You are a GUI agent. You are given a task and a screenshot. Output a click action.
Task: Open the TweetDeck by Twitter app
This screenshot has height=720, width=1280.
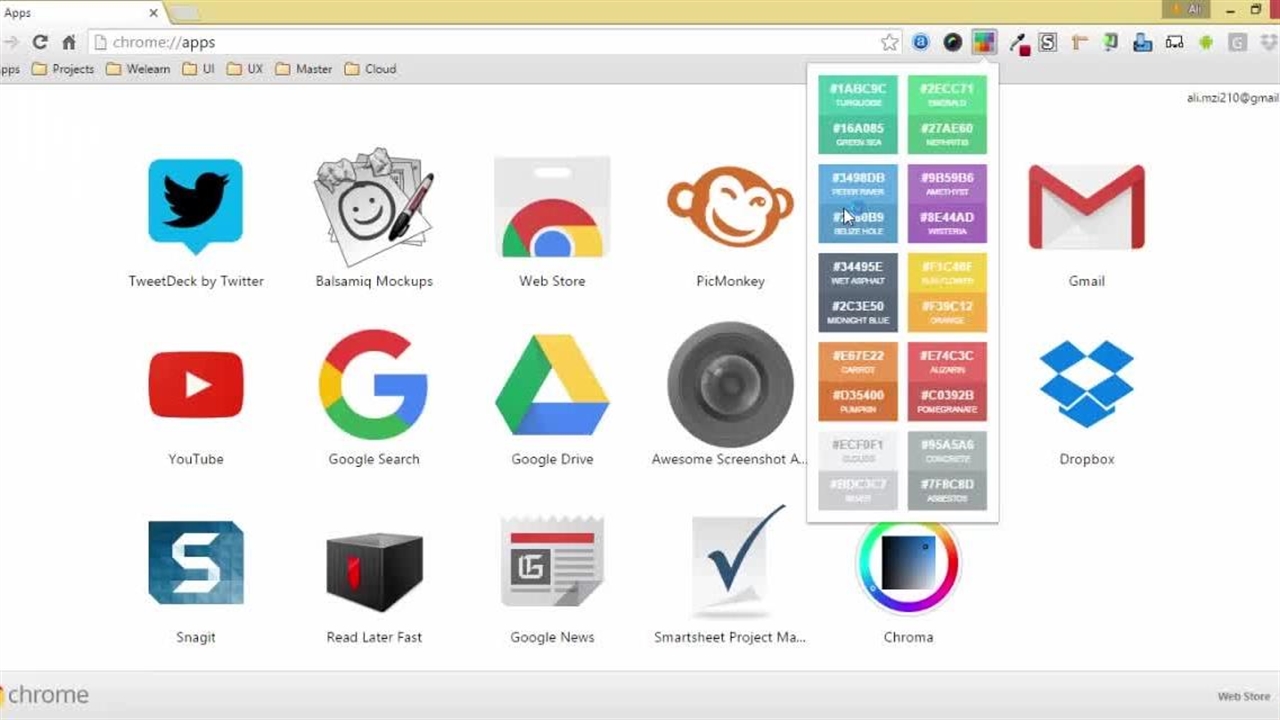click(196, 207)
